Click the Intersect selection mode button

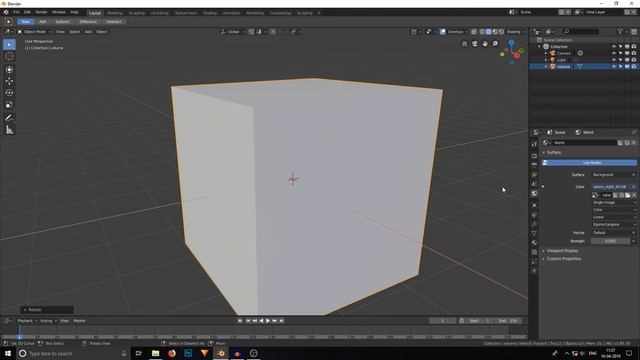(114, 22)
